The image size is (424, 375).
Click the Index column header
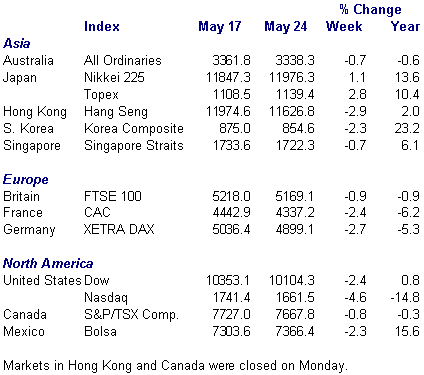coord(102,26)
